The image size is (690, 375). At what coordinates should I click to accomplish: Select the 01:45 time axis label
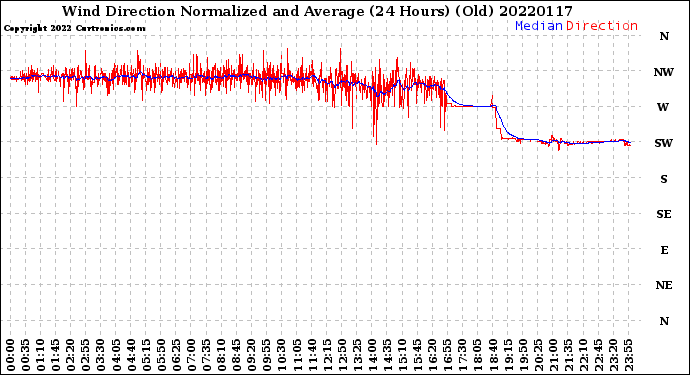point(56,355)
